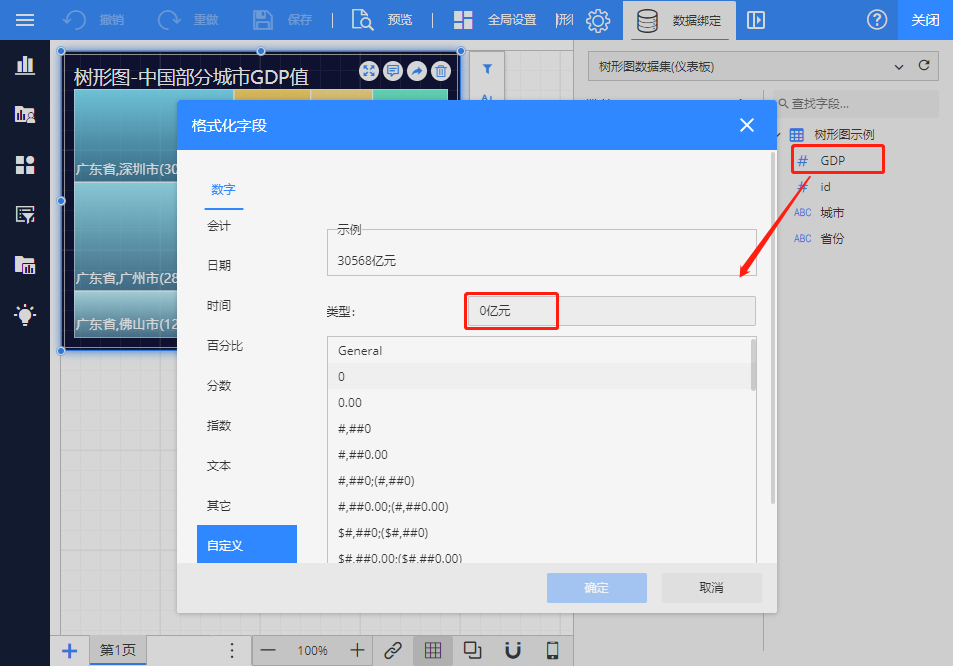Open the bar chart sidebar panel
The height and width of the screenshot is (666, 953).
point(25,65)
